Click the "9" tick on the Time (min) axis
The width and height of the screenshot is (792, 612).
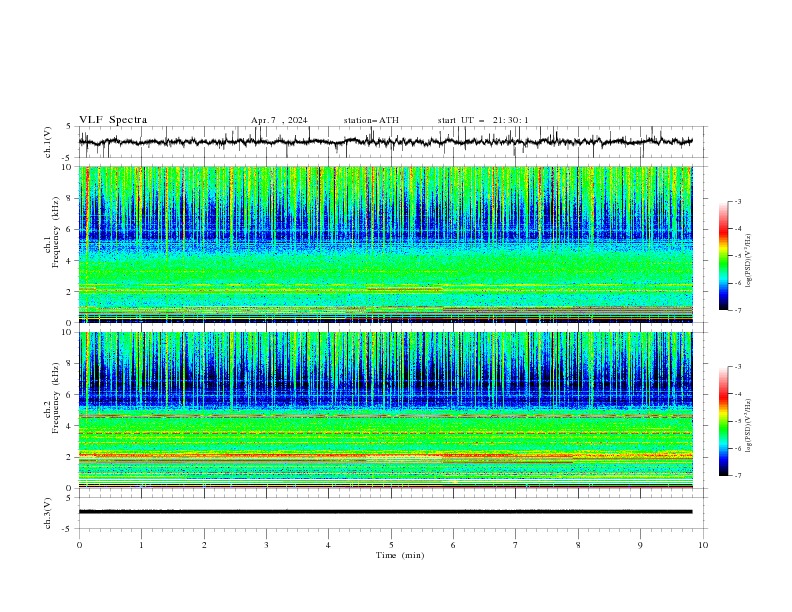[x=640, y=545]
